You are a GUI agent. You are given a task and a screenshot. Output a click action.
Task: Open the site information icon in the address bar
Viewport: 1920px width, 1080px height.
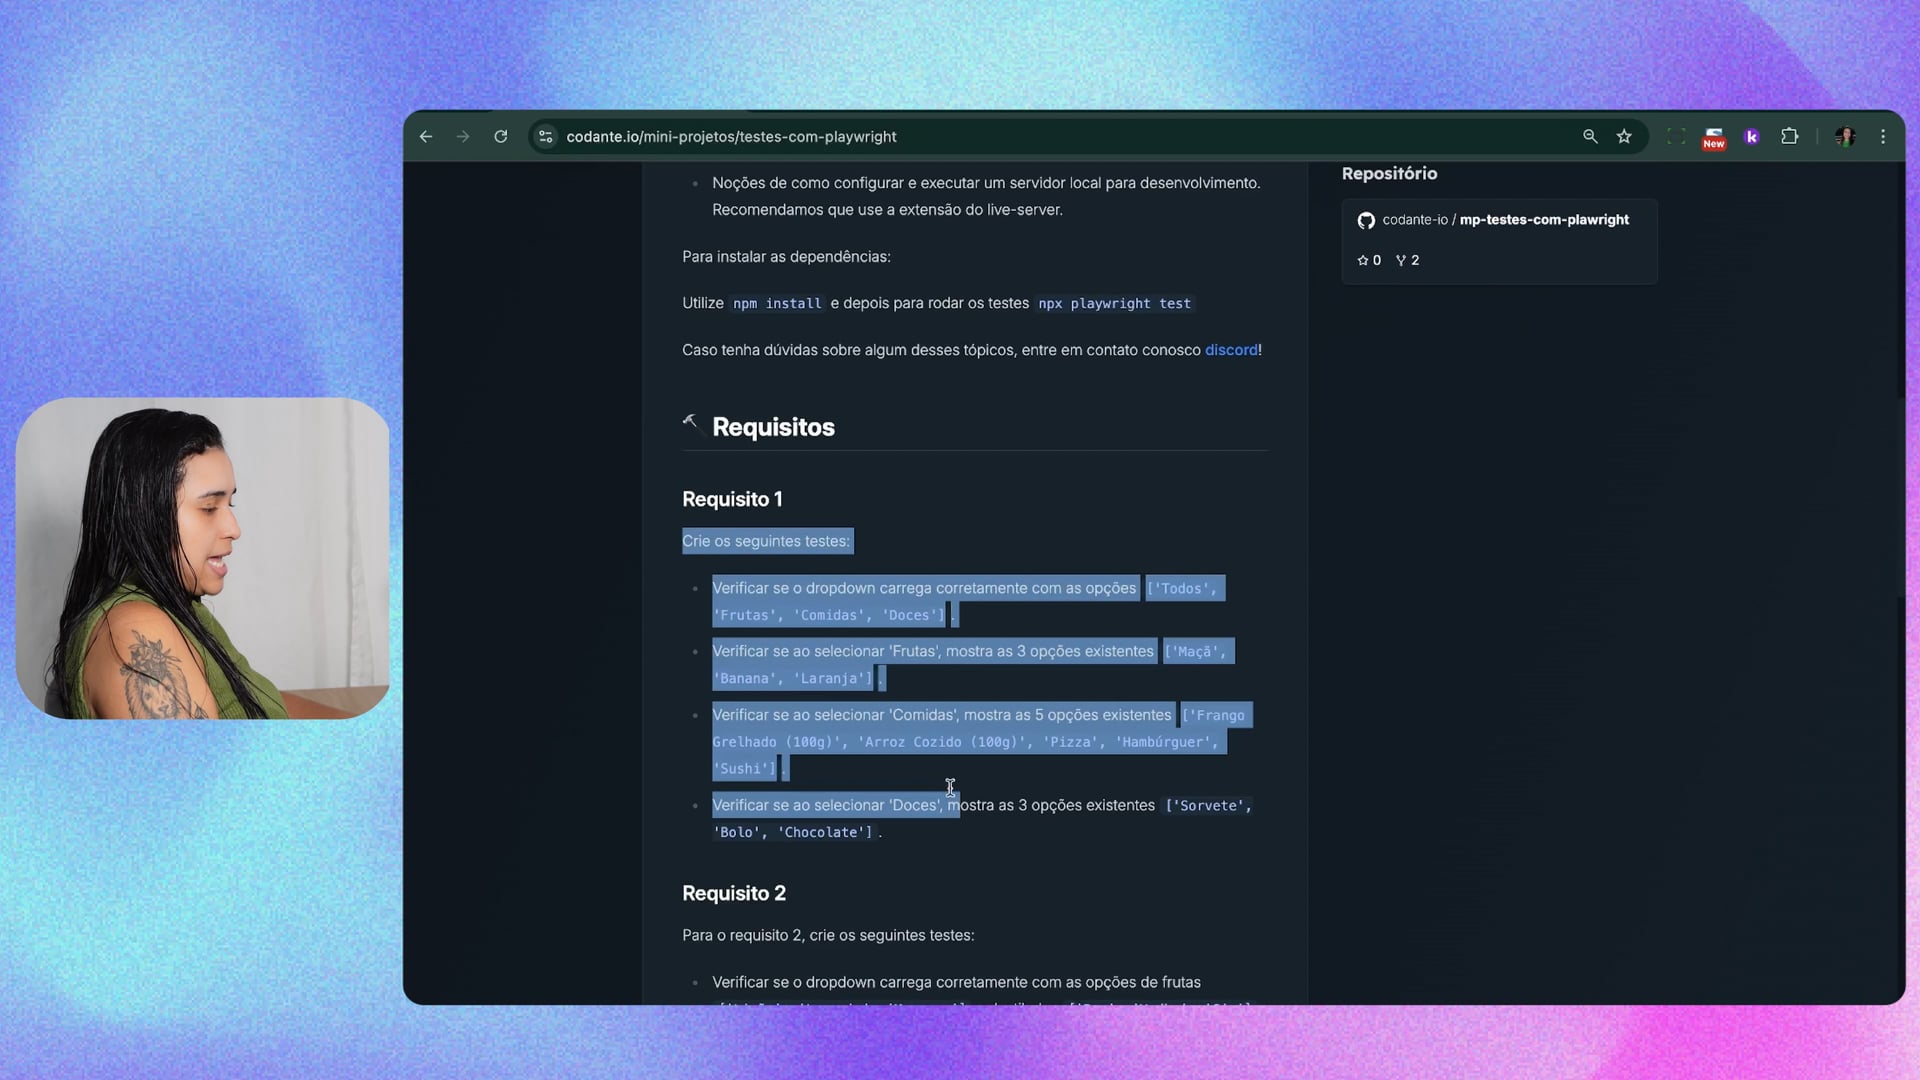(x=546, y=137)
